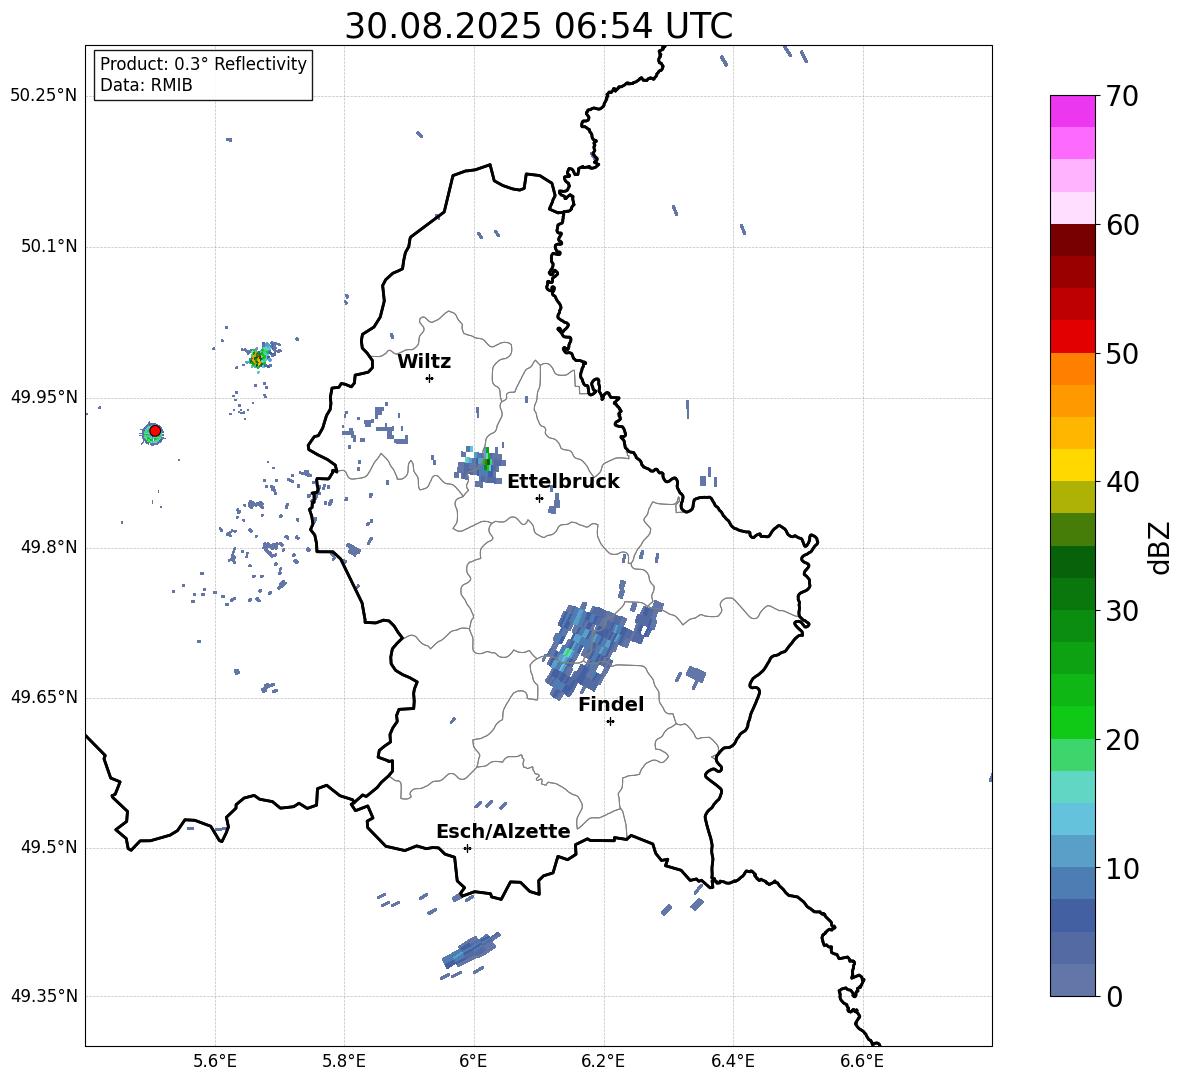The width and height of the screenshot is (1184, 1081).
Task: Click the 6.4°E longitude label
Action: coord(732,1061)
